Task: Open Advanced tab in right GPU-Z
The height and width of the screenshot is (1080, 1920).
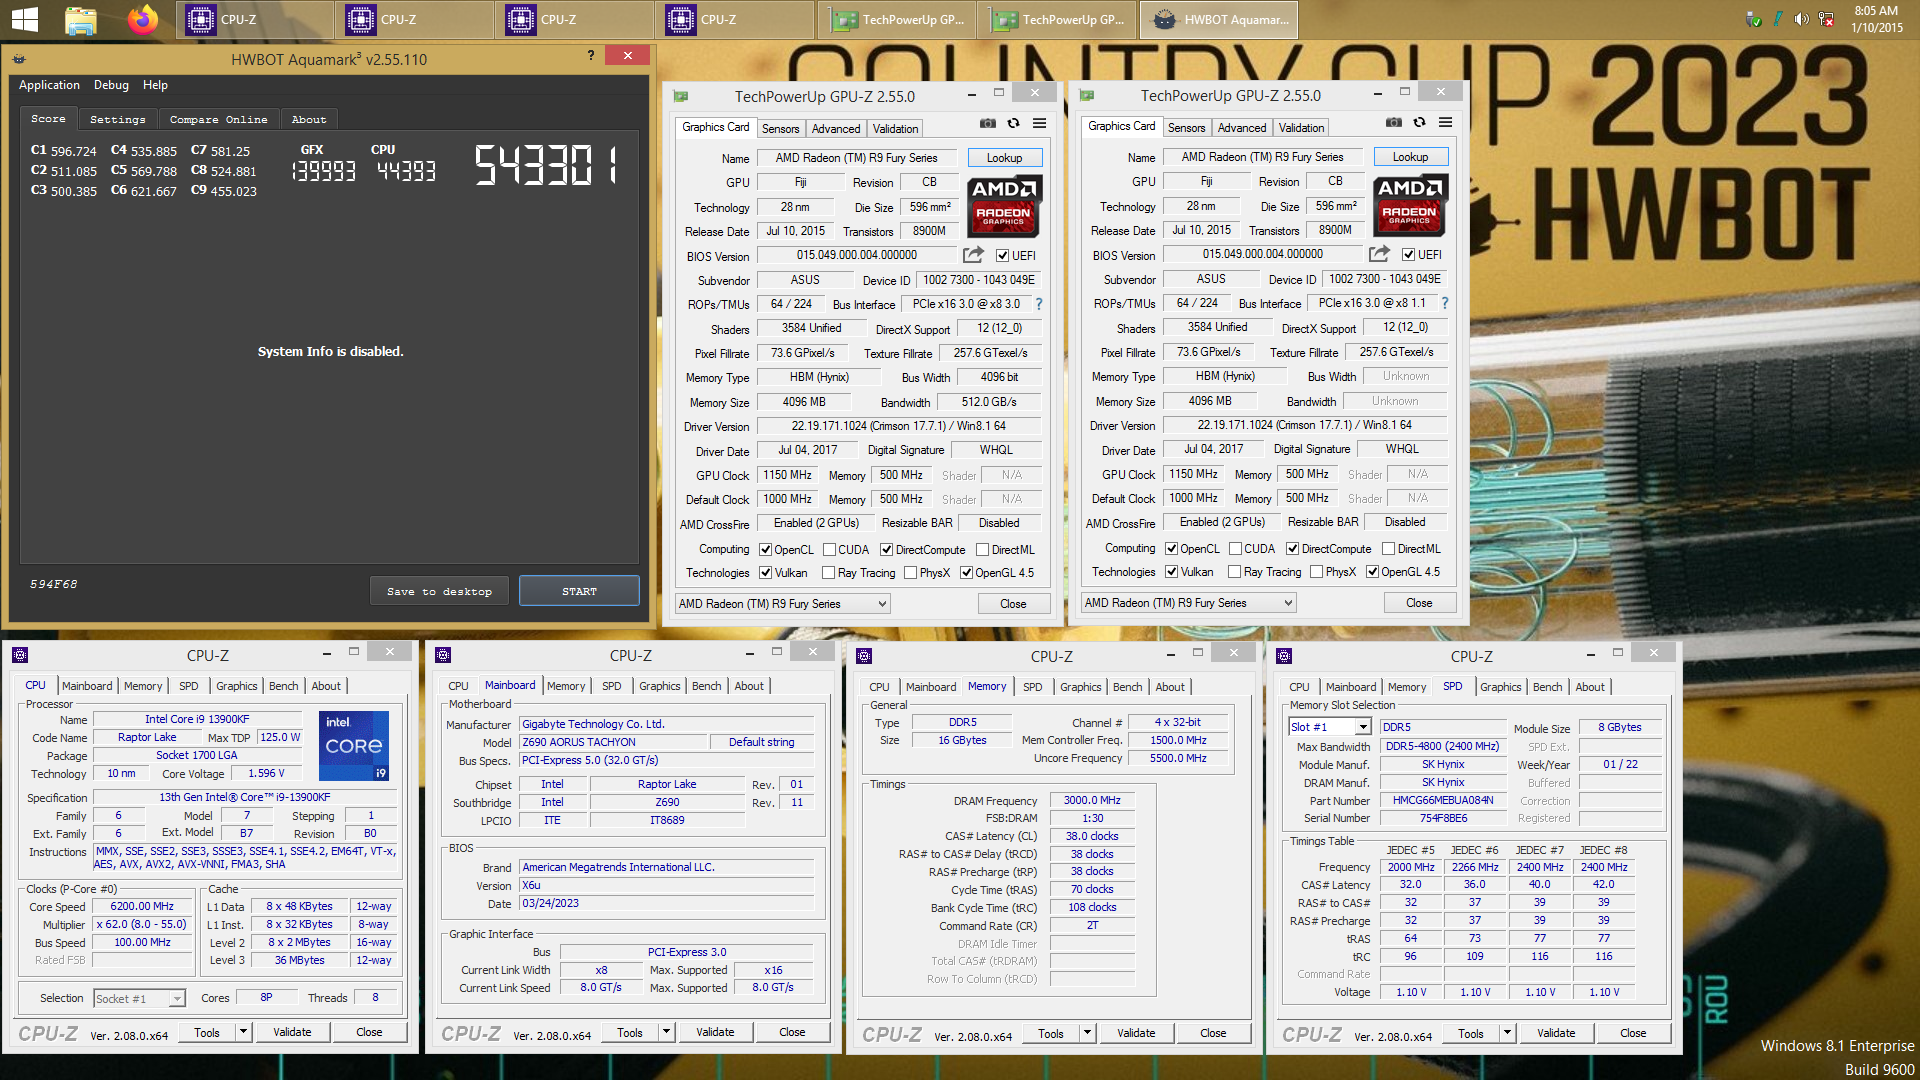Action: tap(1242, 128)
